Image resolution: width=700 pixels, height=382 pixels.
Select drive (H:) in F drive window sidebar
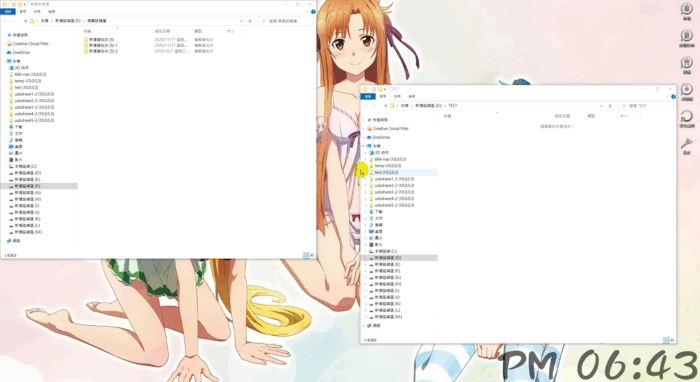[25, 199]
